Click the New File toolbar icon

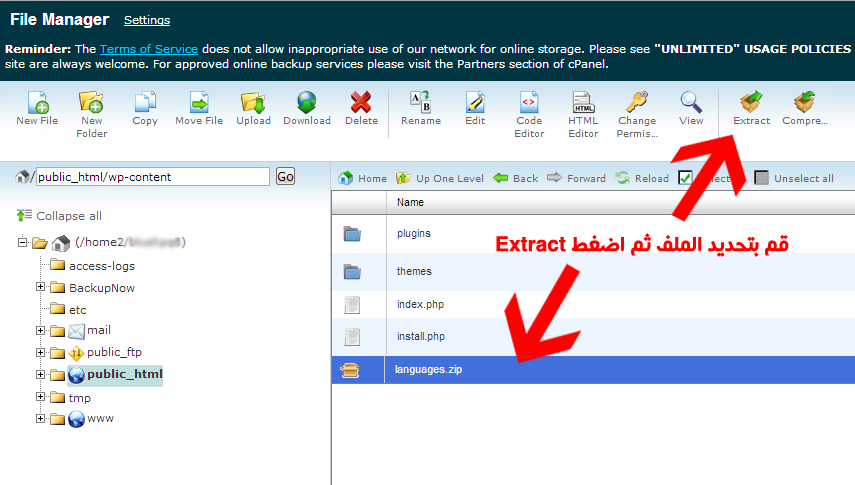click(37, 103)
